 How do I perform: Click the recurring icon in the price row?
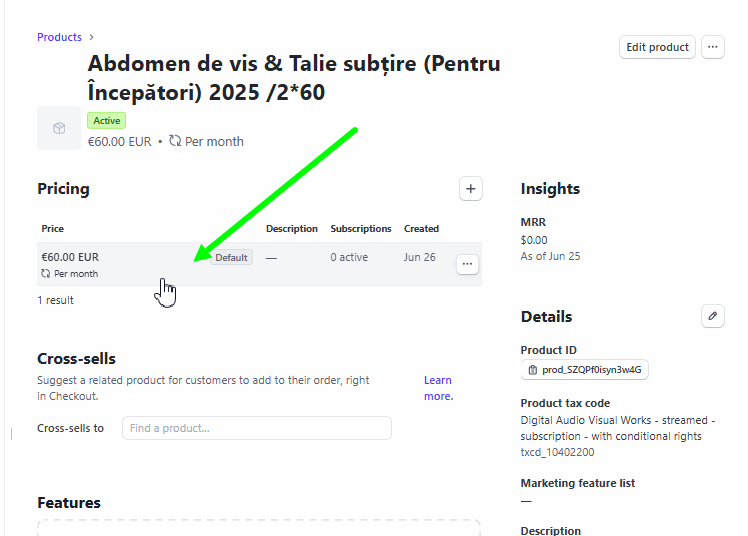45,274
